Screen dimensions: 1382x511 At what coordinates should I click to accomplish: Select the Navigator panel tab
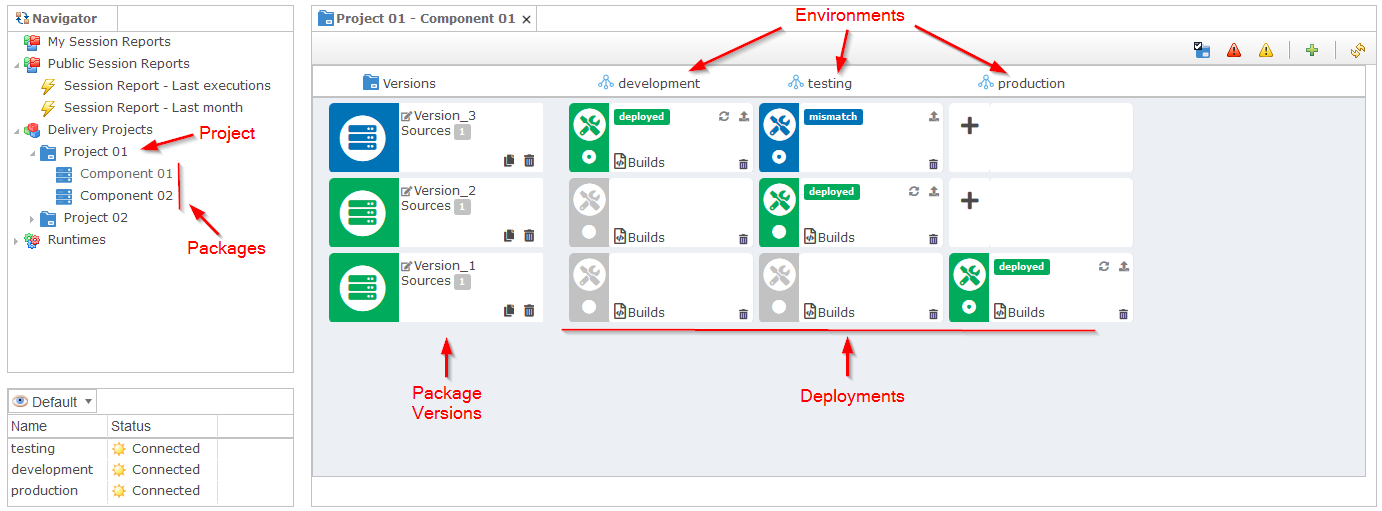tap(62, 18)
